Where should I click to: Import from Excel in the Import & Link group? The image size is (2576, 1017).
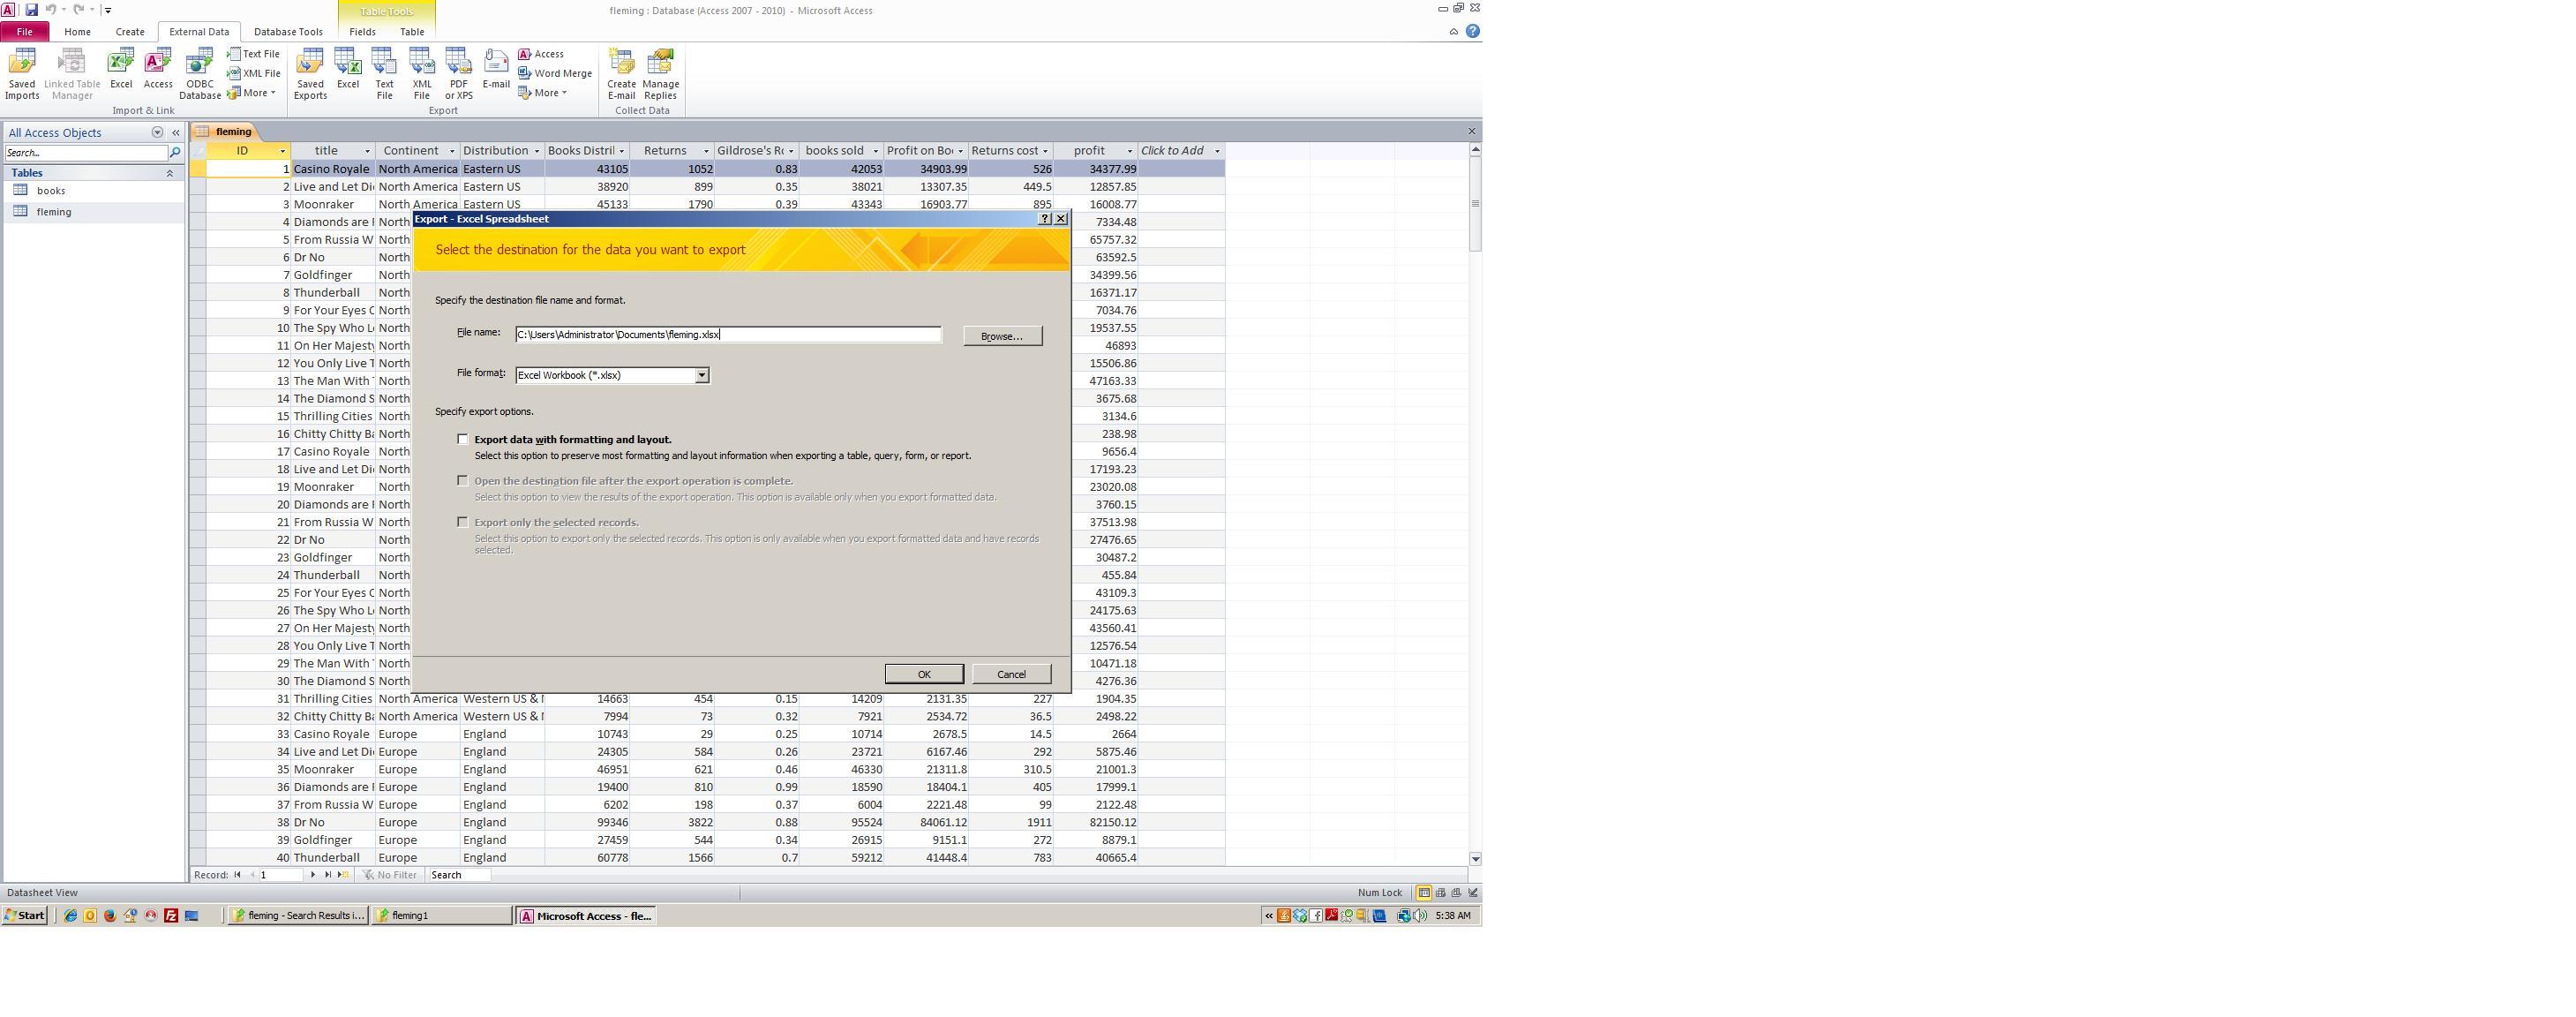[x=121, y=70]
